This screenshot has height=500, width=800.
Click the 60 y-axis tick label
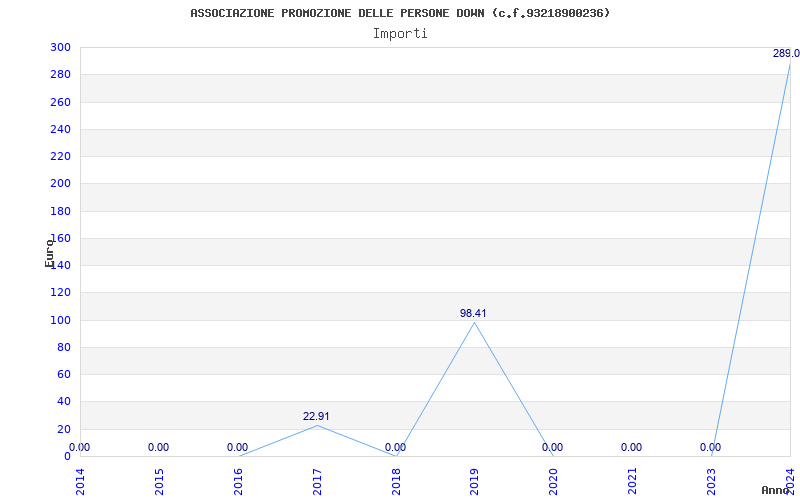click(x=64, y=374)
